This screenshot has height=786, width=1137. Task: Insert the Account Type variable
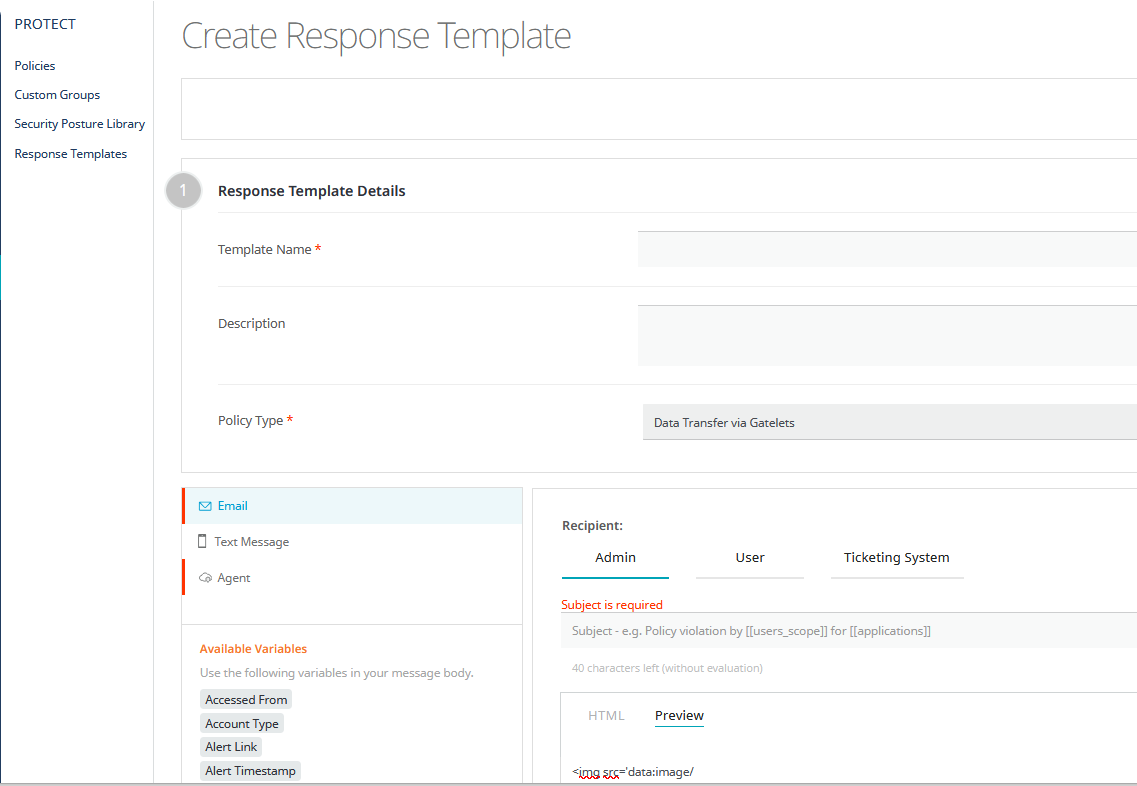click(x=242, y=724)
